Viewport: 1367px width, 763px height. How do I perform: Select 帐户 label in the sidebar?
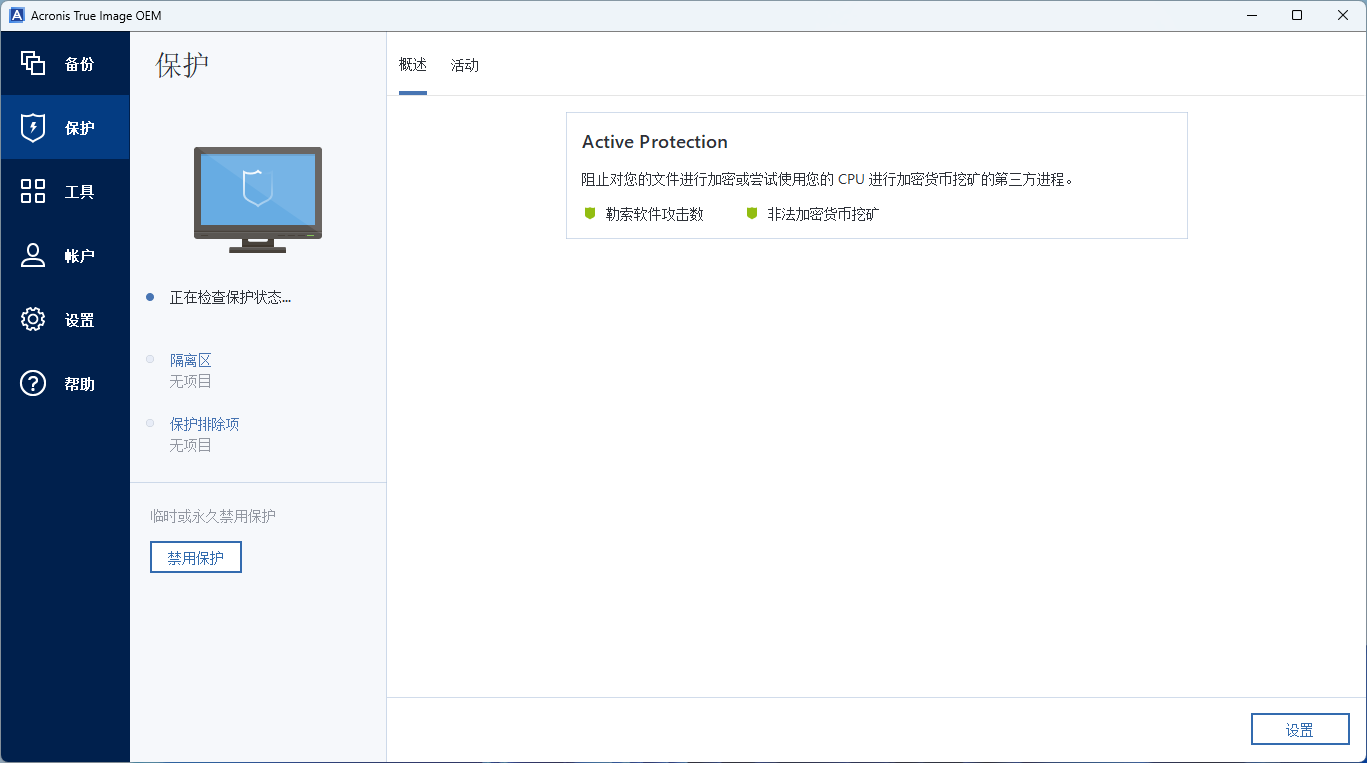point(80,256)
